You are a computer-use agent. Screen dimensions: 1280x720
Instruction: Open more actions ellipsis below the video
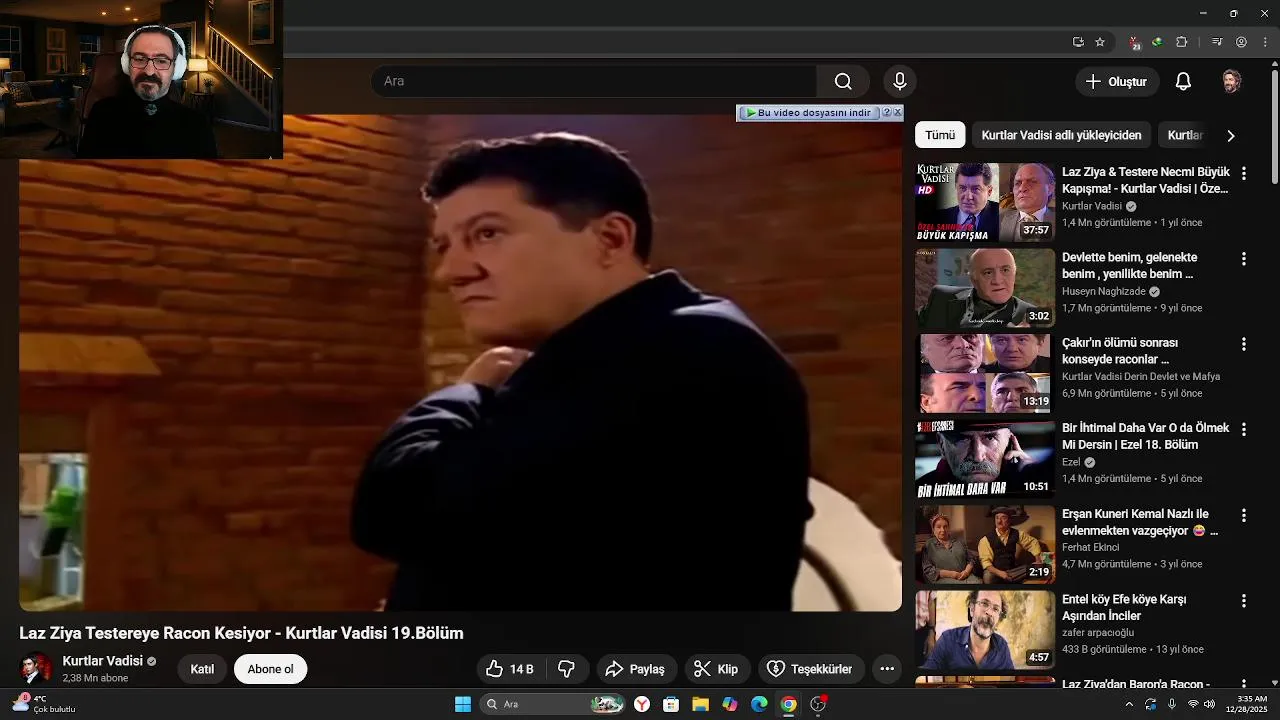pos(887,669)
